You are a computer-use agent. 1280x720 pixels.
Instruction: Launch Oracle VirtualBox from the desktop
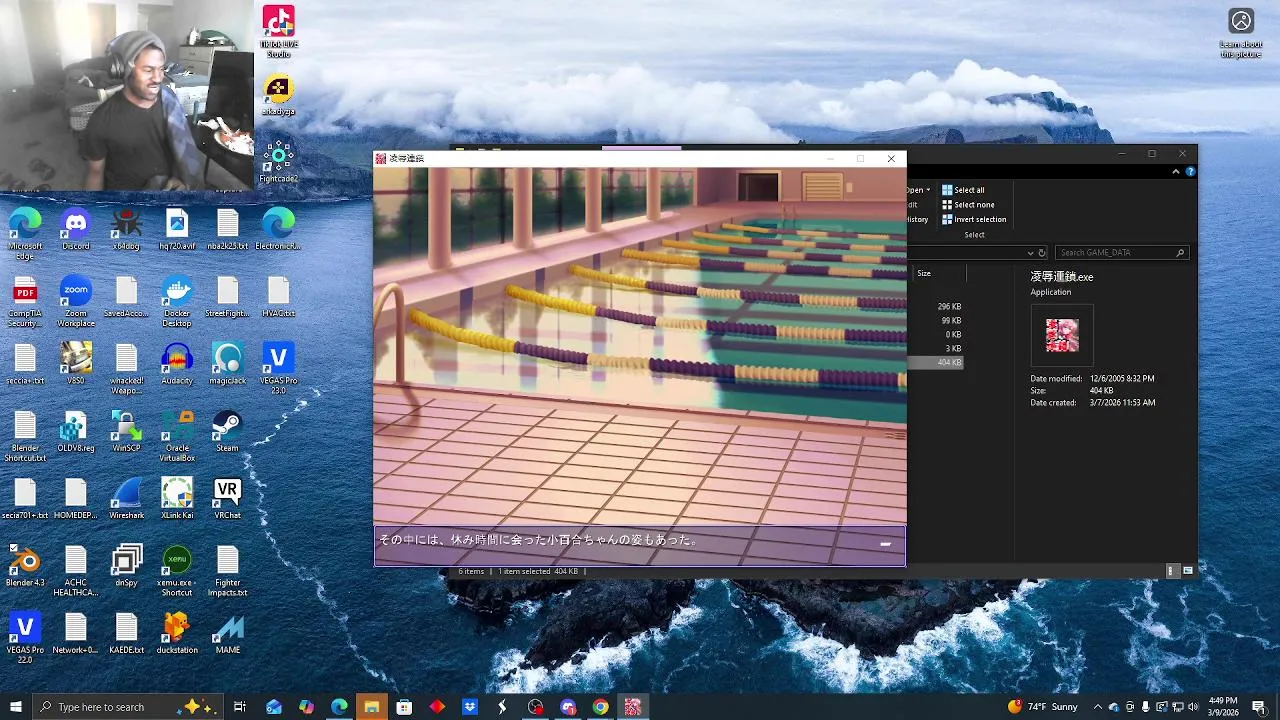[x=177, y=436]
